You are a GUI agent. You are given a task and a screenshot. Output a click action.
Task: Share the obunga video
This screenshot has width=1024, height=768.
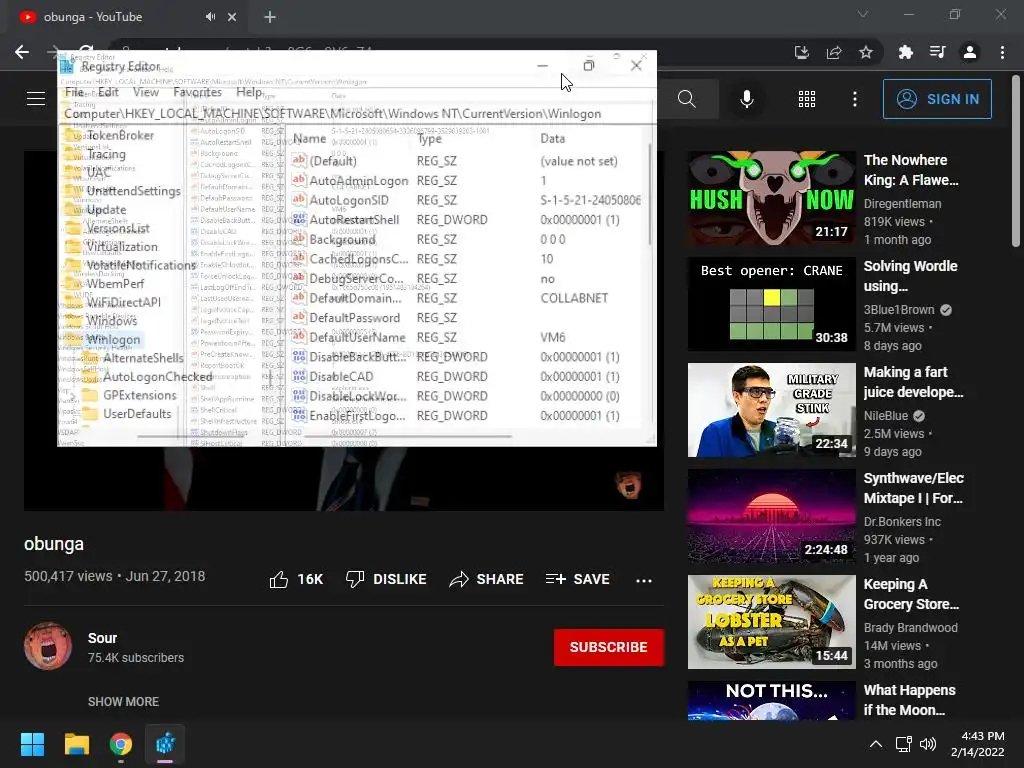point(486,579)
